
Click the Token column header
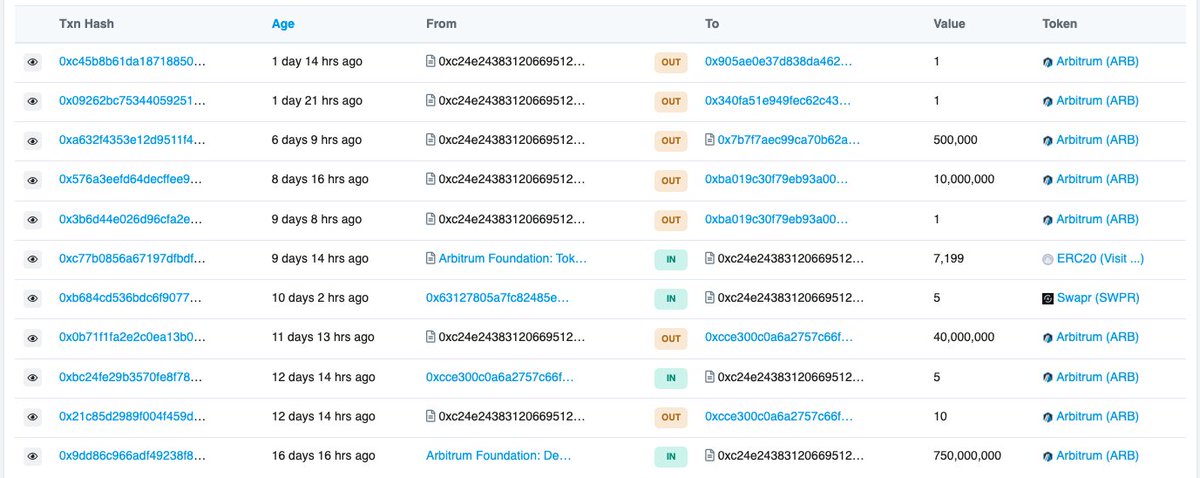tap(1060, 23)
